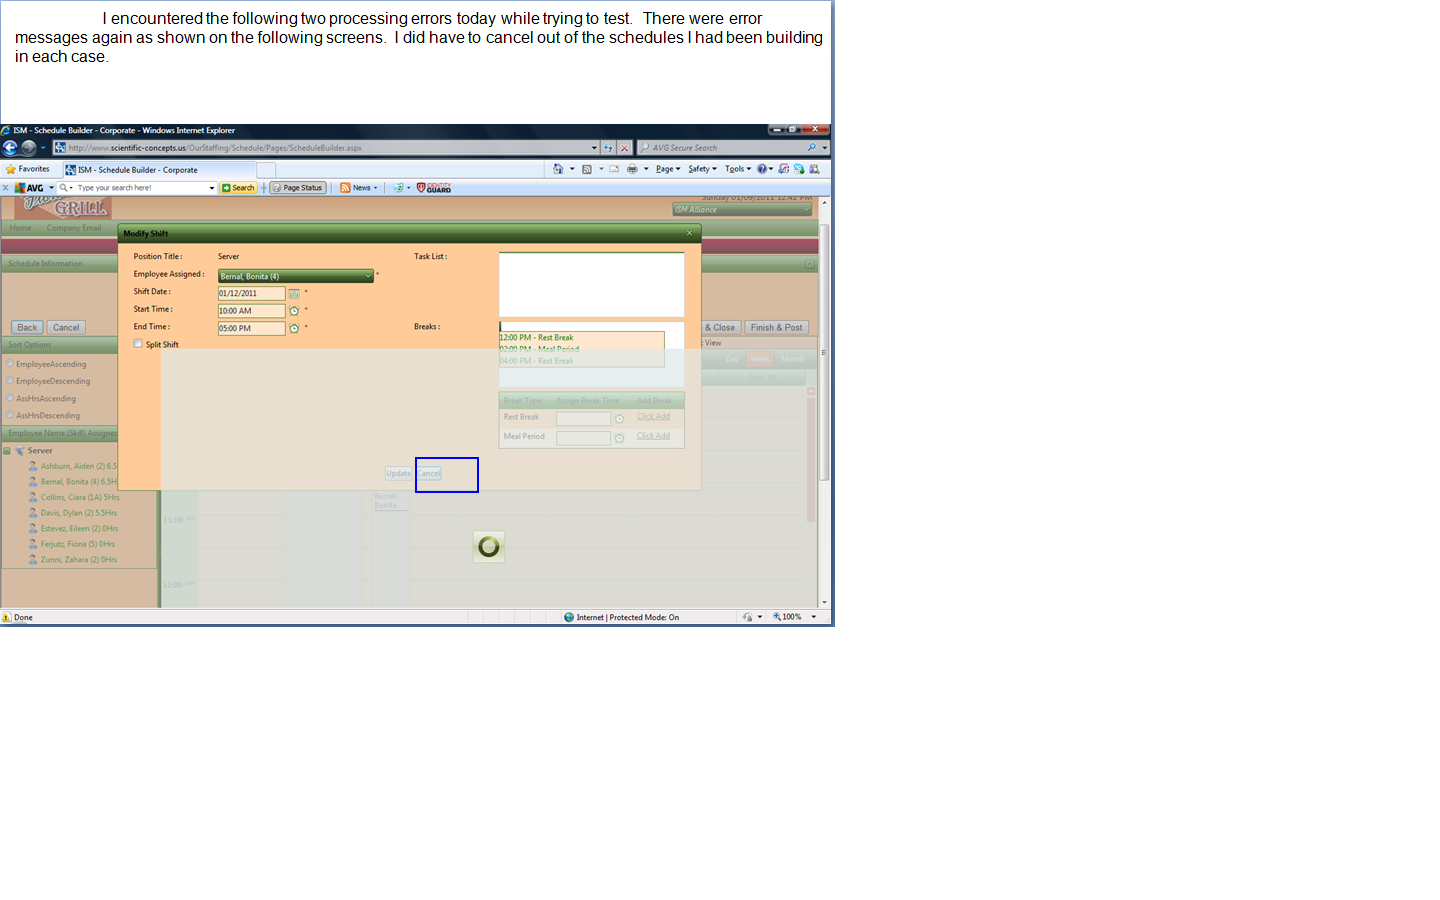Click the Click Add link for Meal Period
The width and height of the screenshot is (1440, 900).
pyautogui.click(x=653, y=436)
